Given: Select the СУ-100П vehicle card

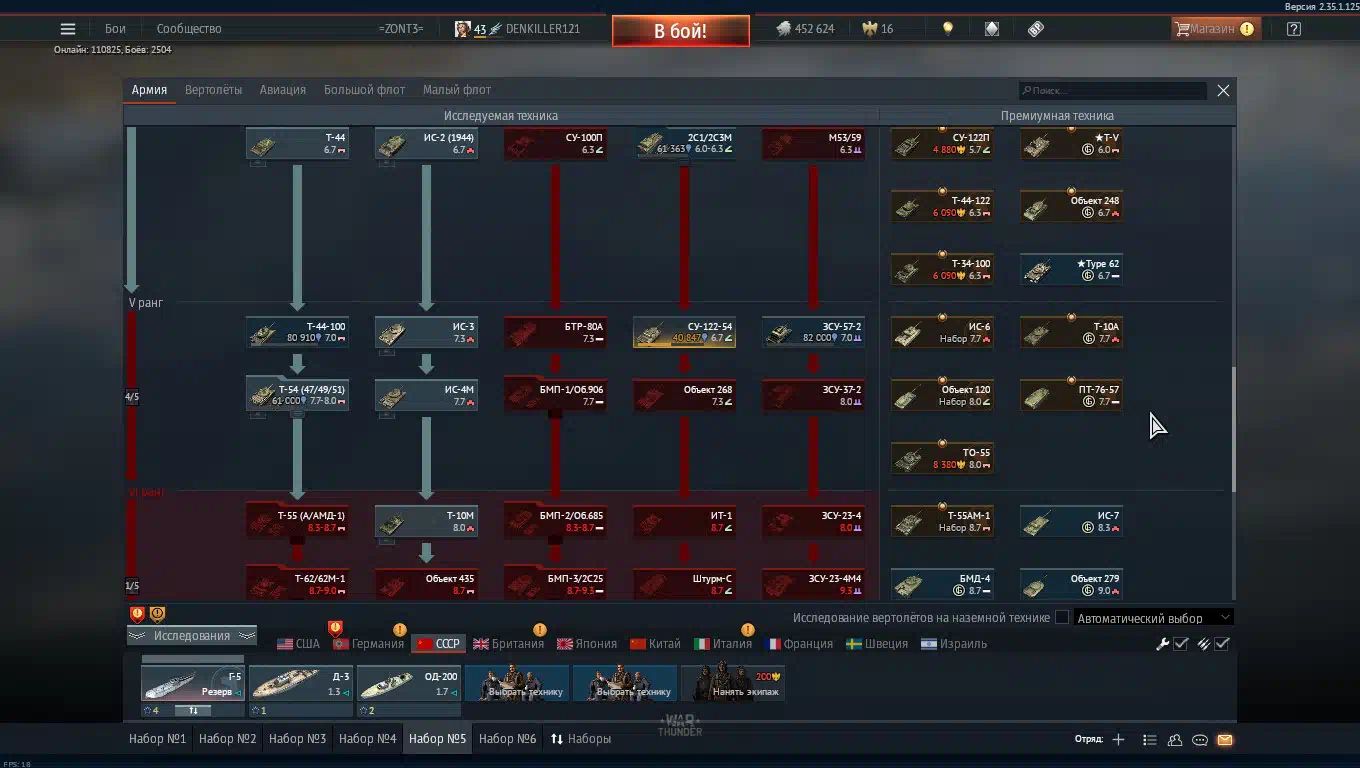Looking at the screenshot, I should click(555, 144).
